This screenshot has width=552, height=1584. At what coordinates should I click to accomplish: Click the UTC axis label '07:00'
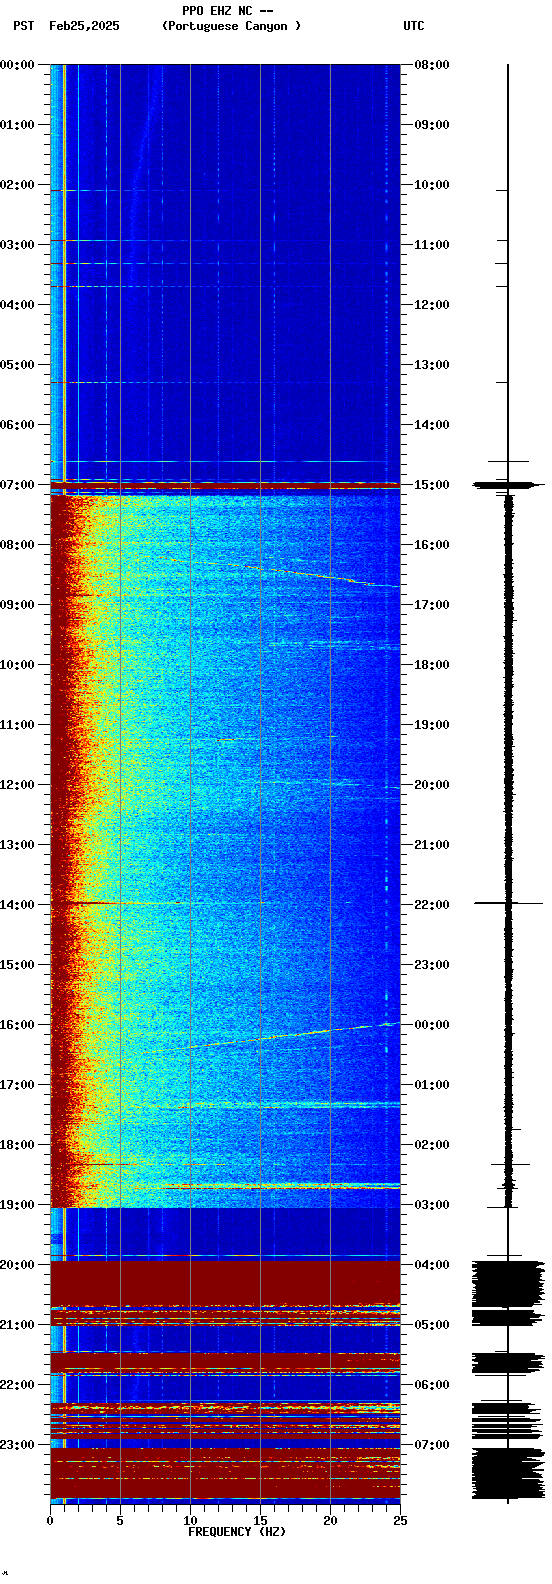coord(432,1445)
